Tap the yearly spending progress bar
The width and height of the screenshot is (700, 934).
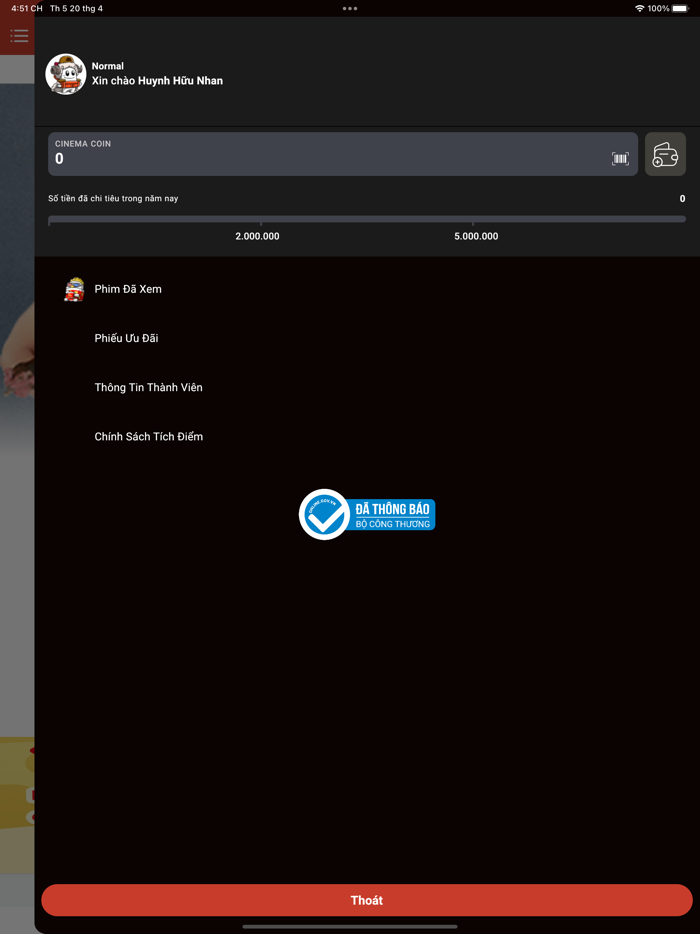367,219
